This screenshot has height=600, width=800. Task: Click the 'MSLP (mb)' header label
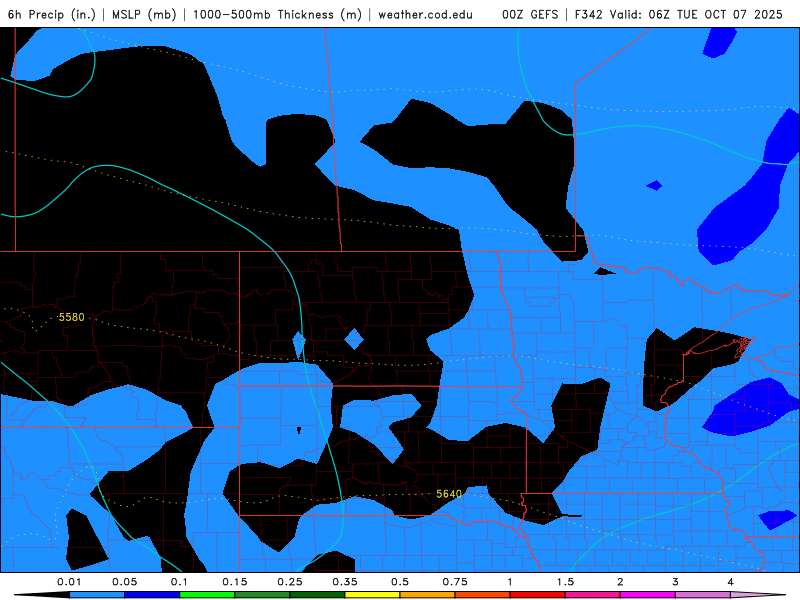pos(144,14)
